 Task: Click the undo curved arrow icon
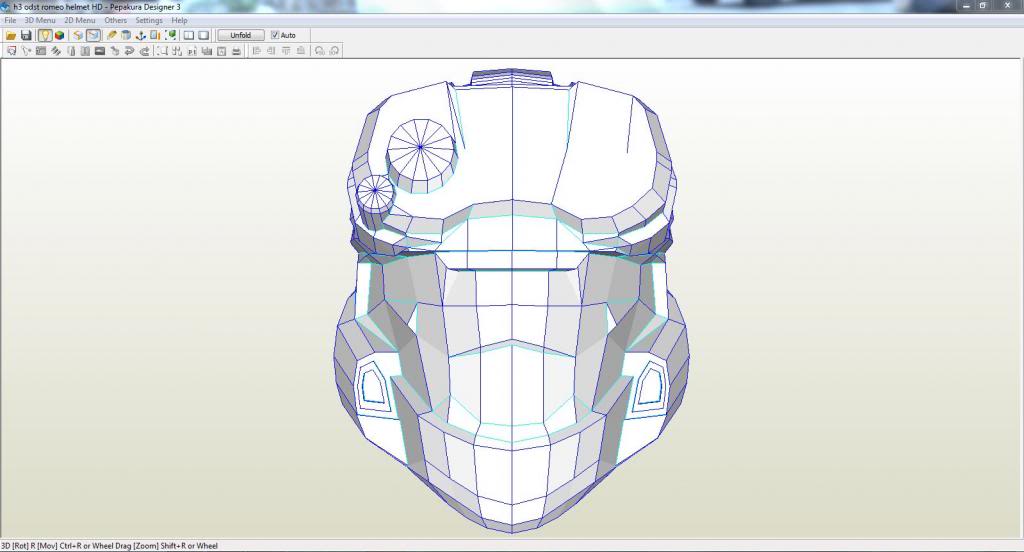[x=129, y=51]
